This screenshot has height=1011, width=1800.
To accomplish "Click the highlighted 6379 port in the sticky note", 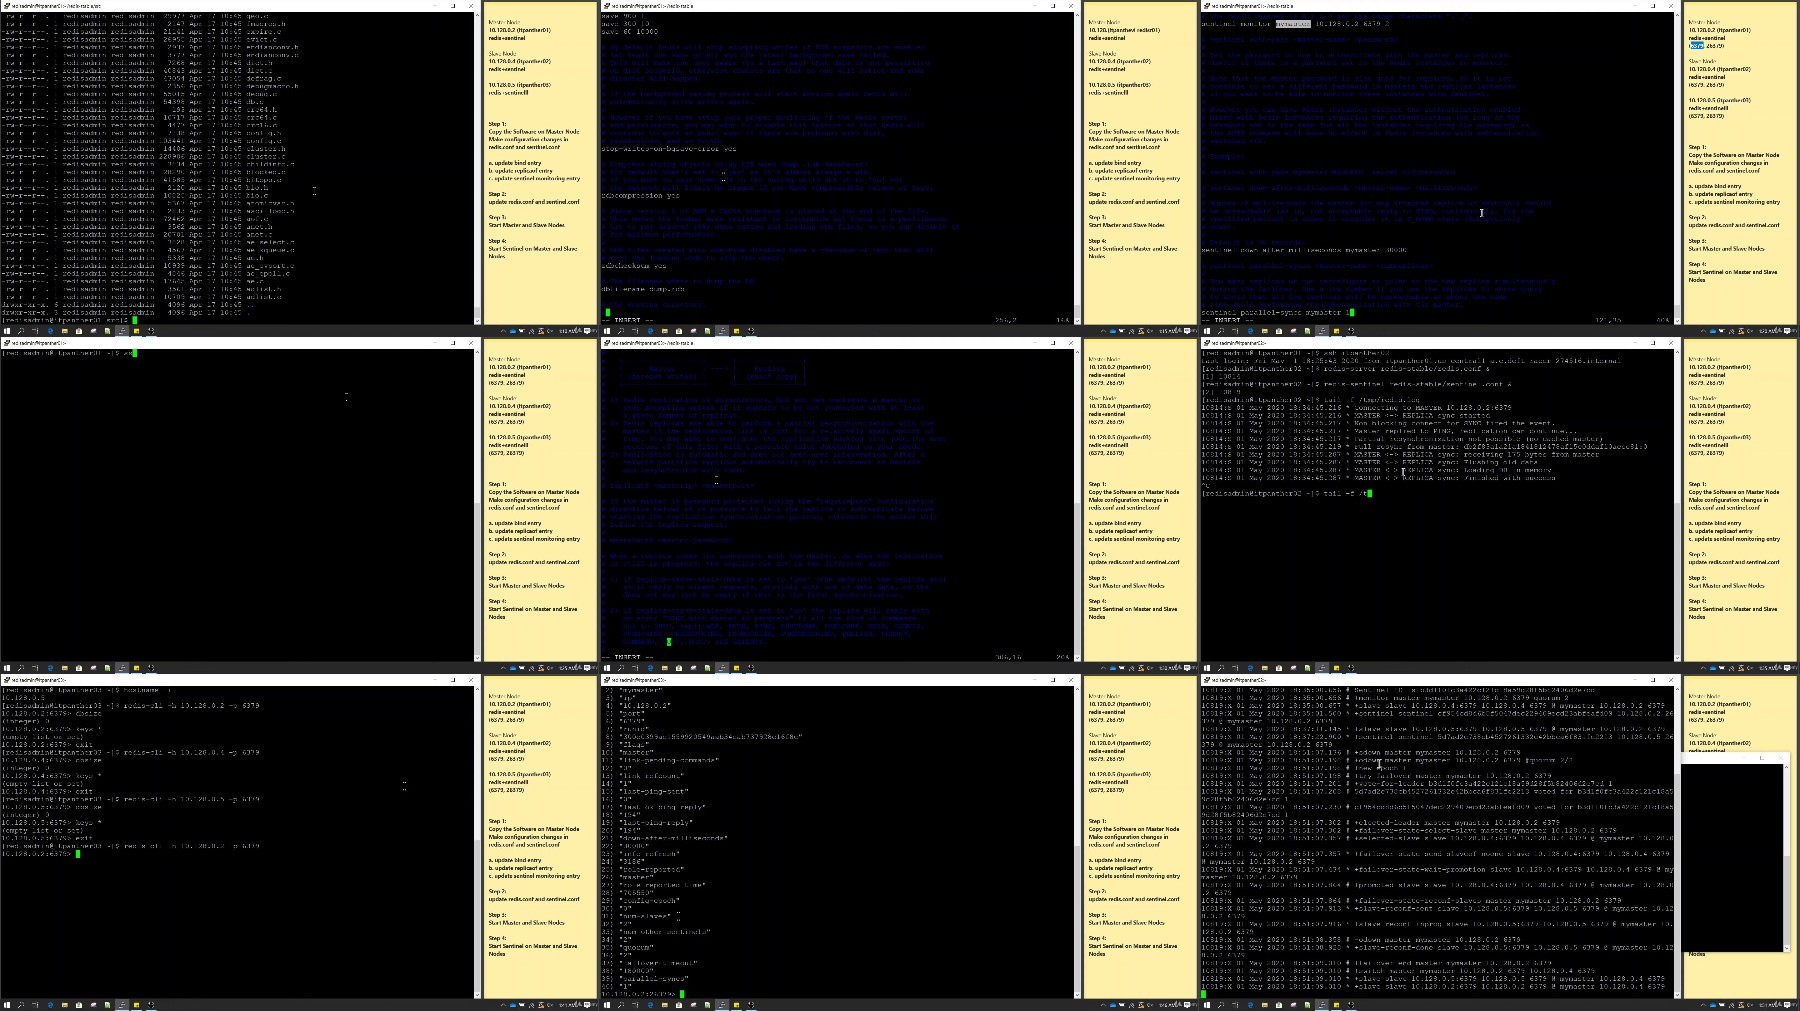I will pyautogui.click(x=1697, y=46).
